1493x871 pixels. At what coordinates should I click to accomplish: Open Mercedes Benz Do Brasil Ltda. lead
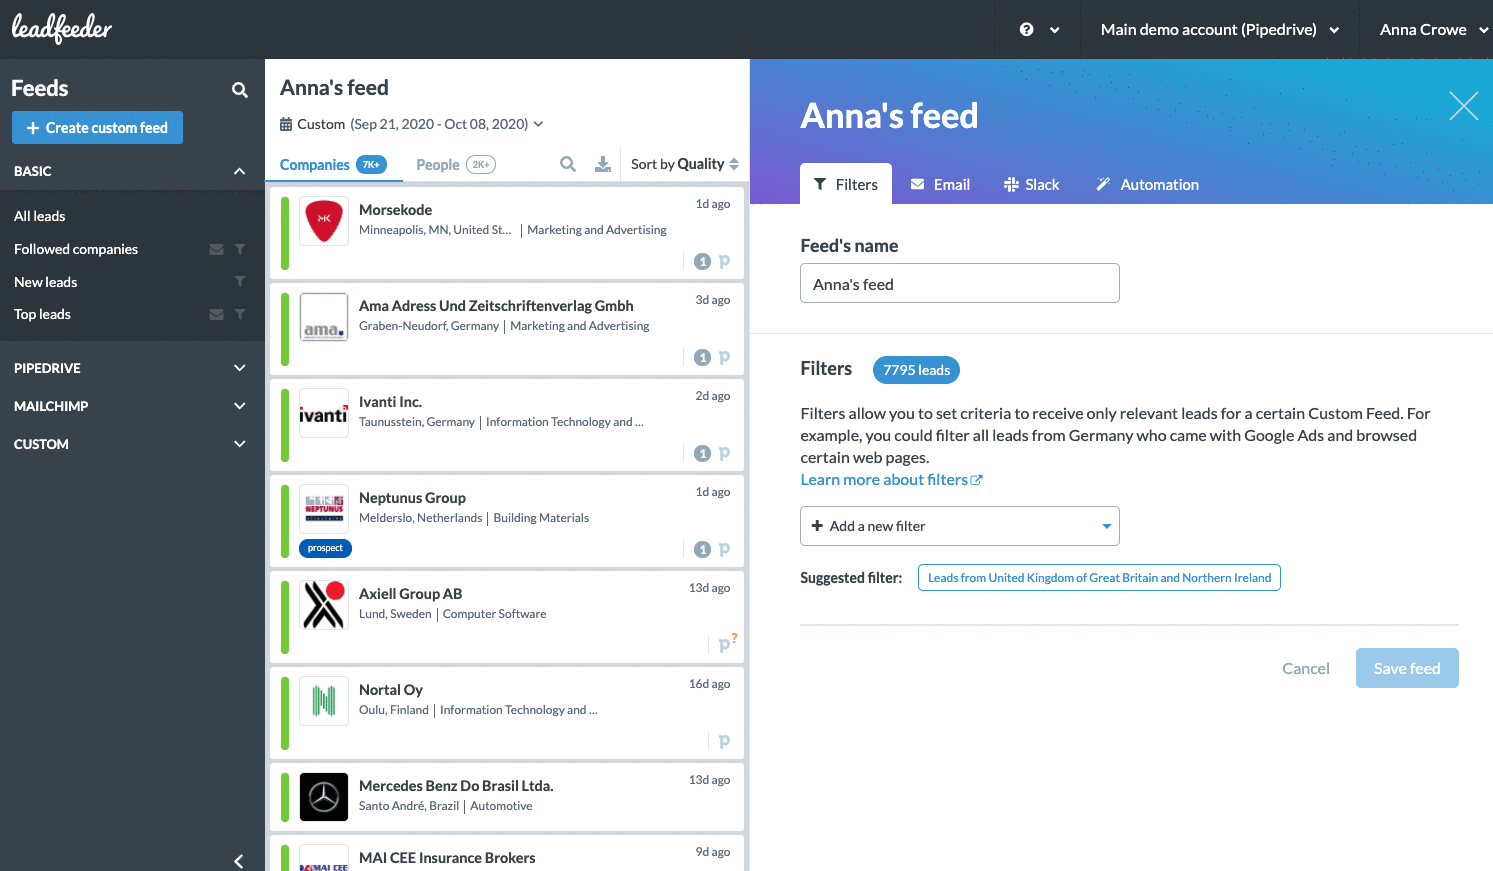507,797
